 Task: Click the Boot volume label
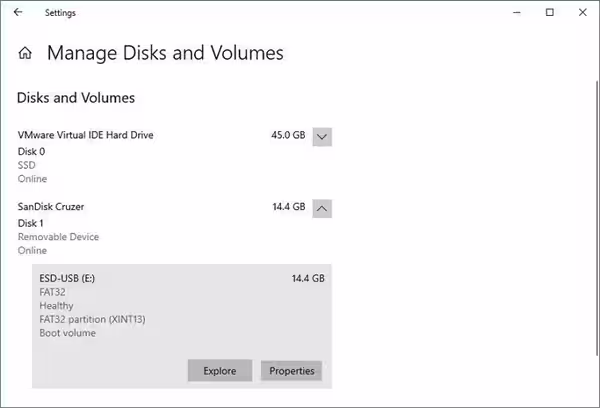coord(67,333)
